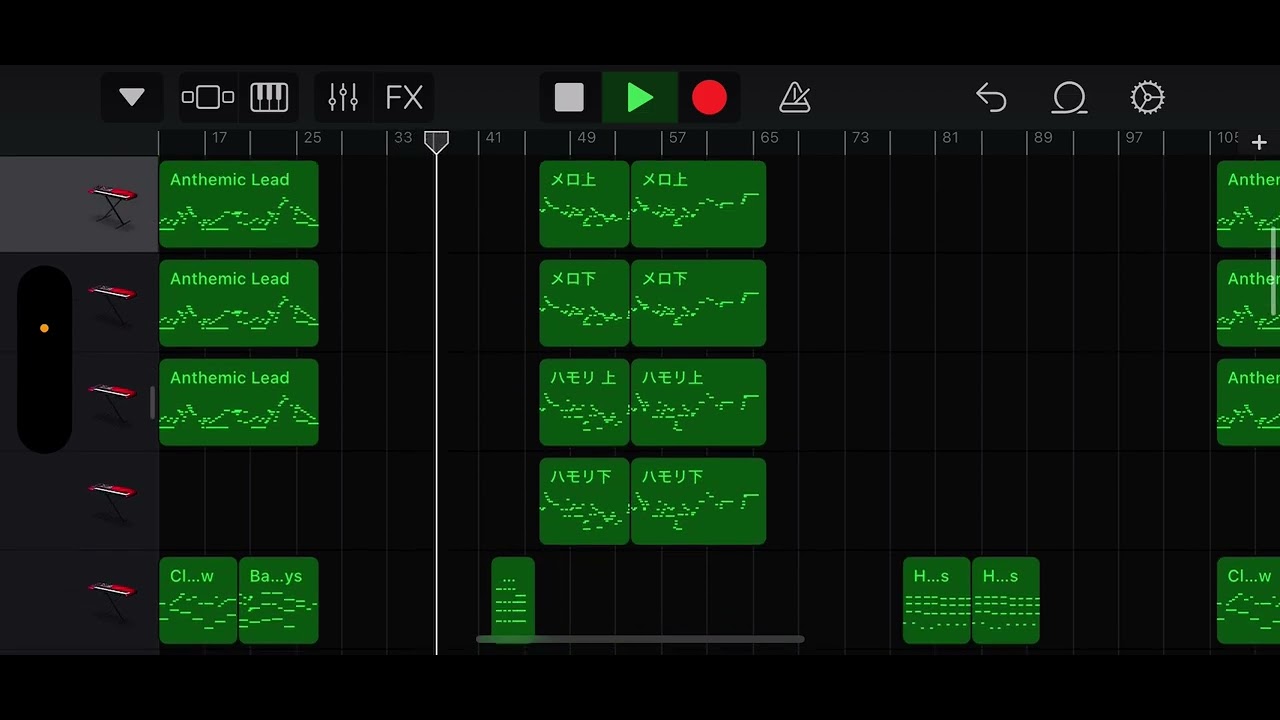This screenshot has height=720, width=1280.
Task: Select the Ba...ys region
Action: pyautogui.click(x=278, y=600)
